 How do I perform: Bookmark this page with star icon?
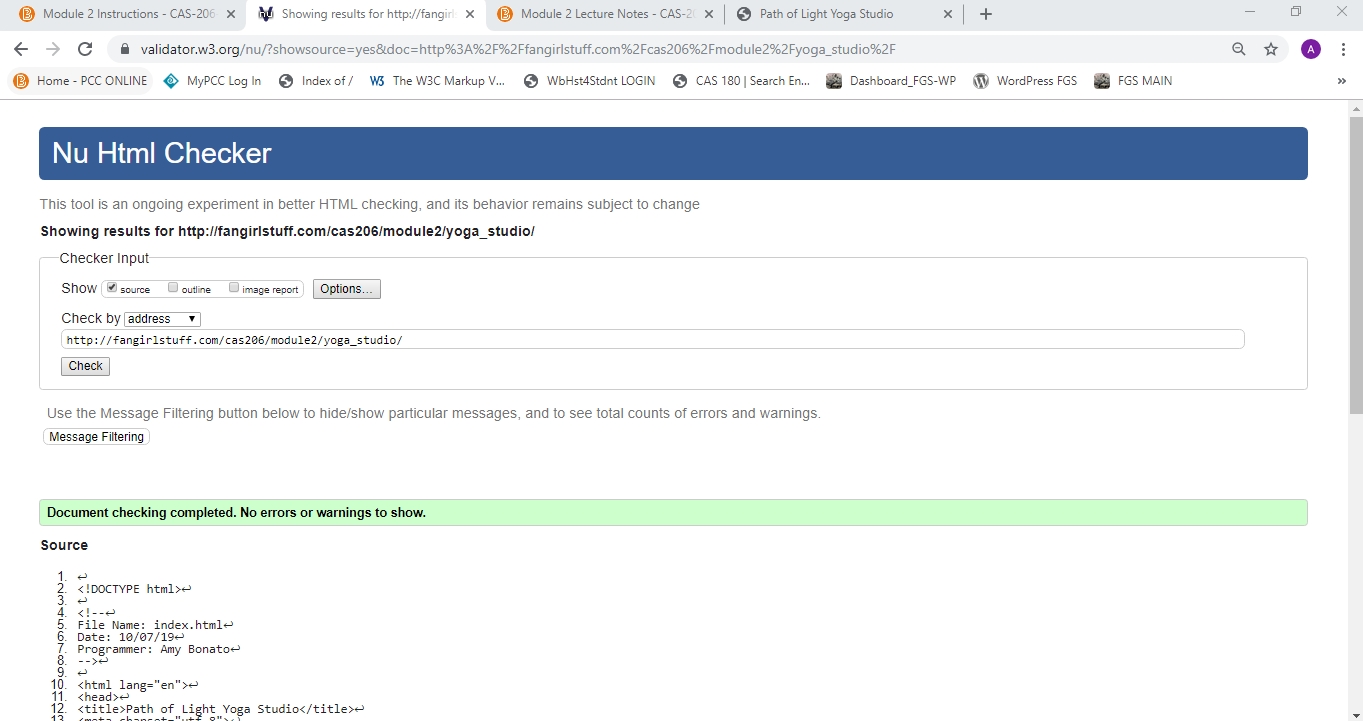coord(1271,49)
